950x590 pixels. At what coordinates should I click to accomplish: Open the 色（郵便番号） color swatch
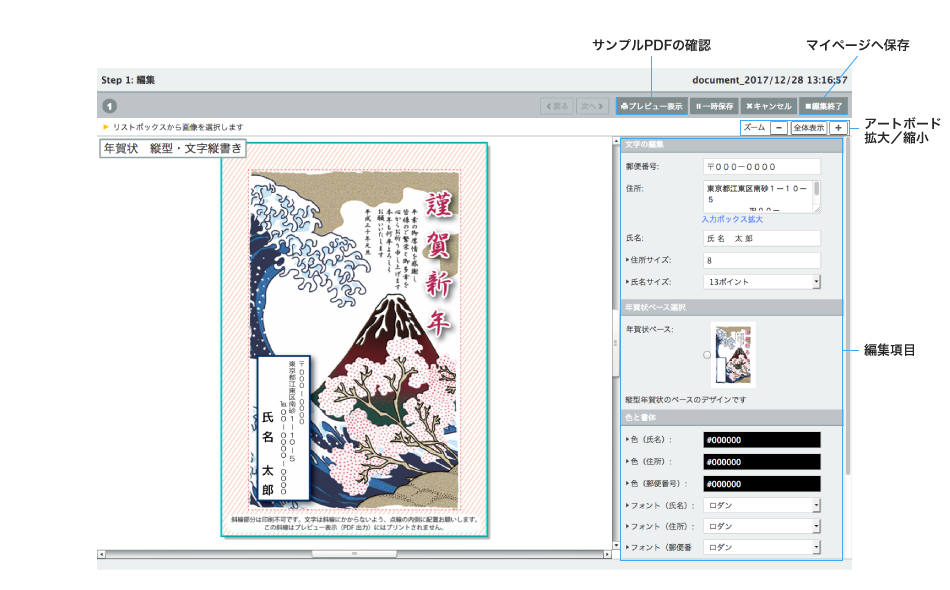pos(762,483)
